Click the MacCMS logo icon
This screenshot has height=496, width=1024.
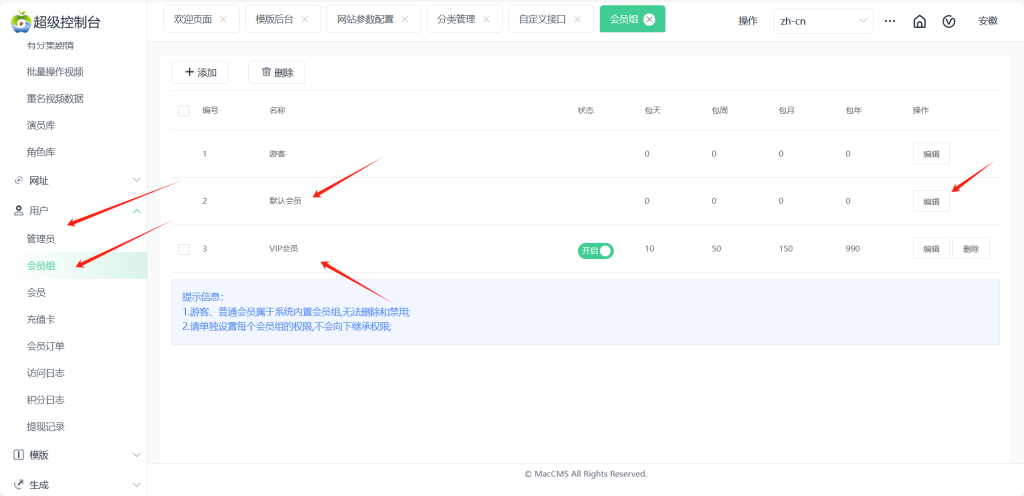click(20, 21)
